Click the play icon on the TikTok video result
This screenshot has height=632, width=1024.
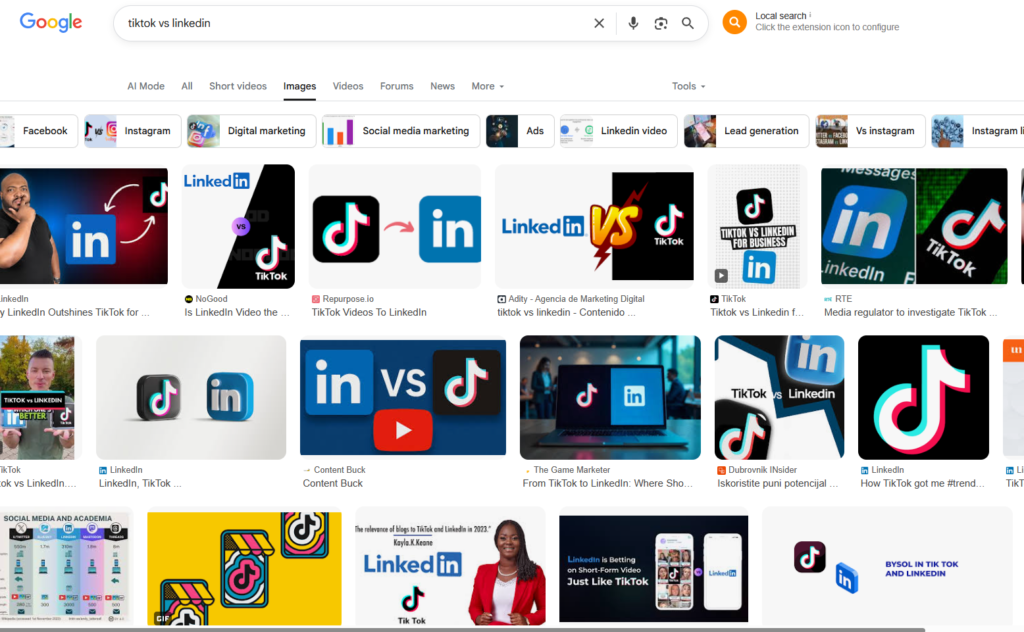tap(721, 275)
